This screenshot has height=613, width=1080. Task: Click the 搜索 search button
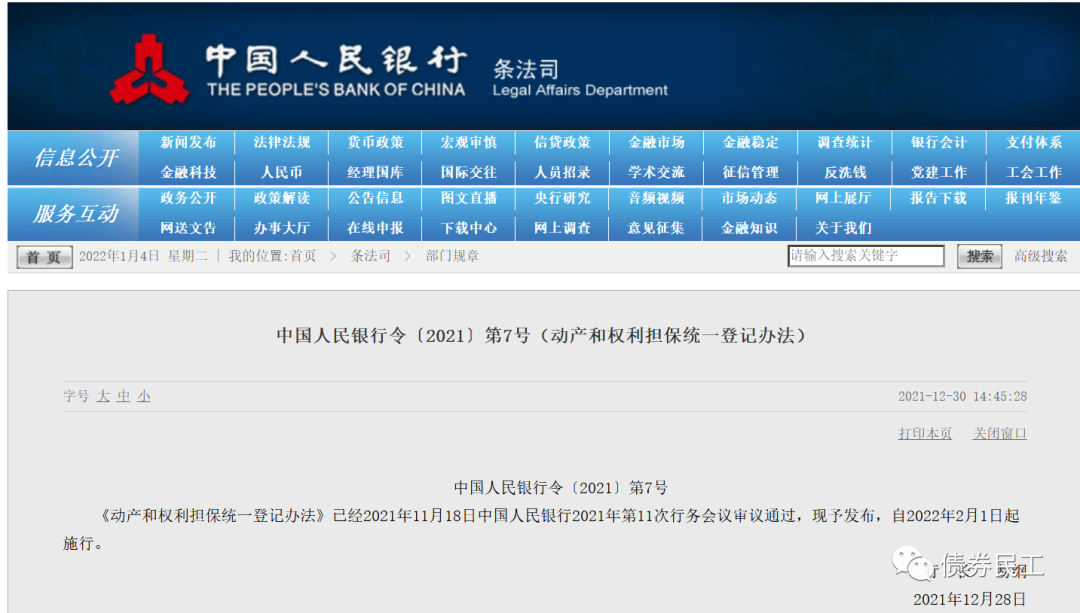pos(980,256)
